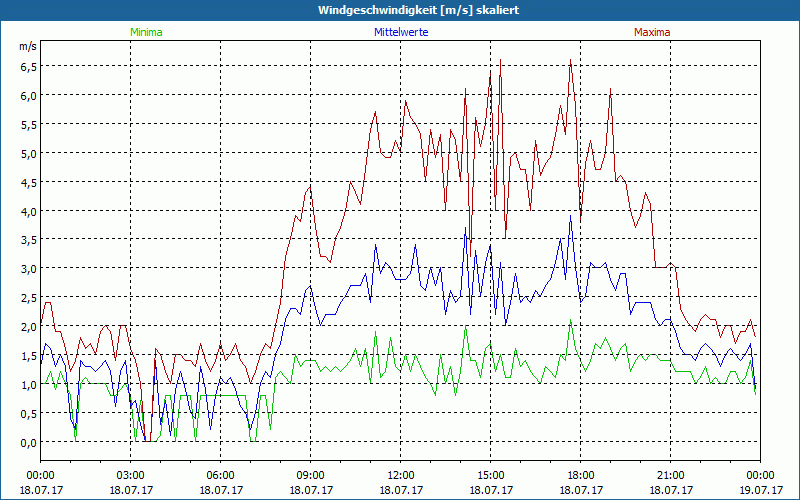This screenshot has height=500, width=800.
Task: Click the red Maxima legend label
Action: tap(652, 32)
